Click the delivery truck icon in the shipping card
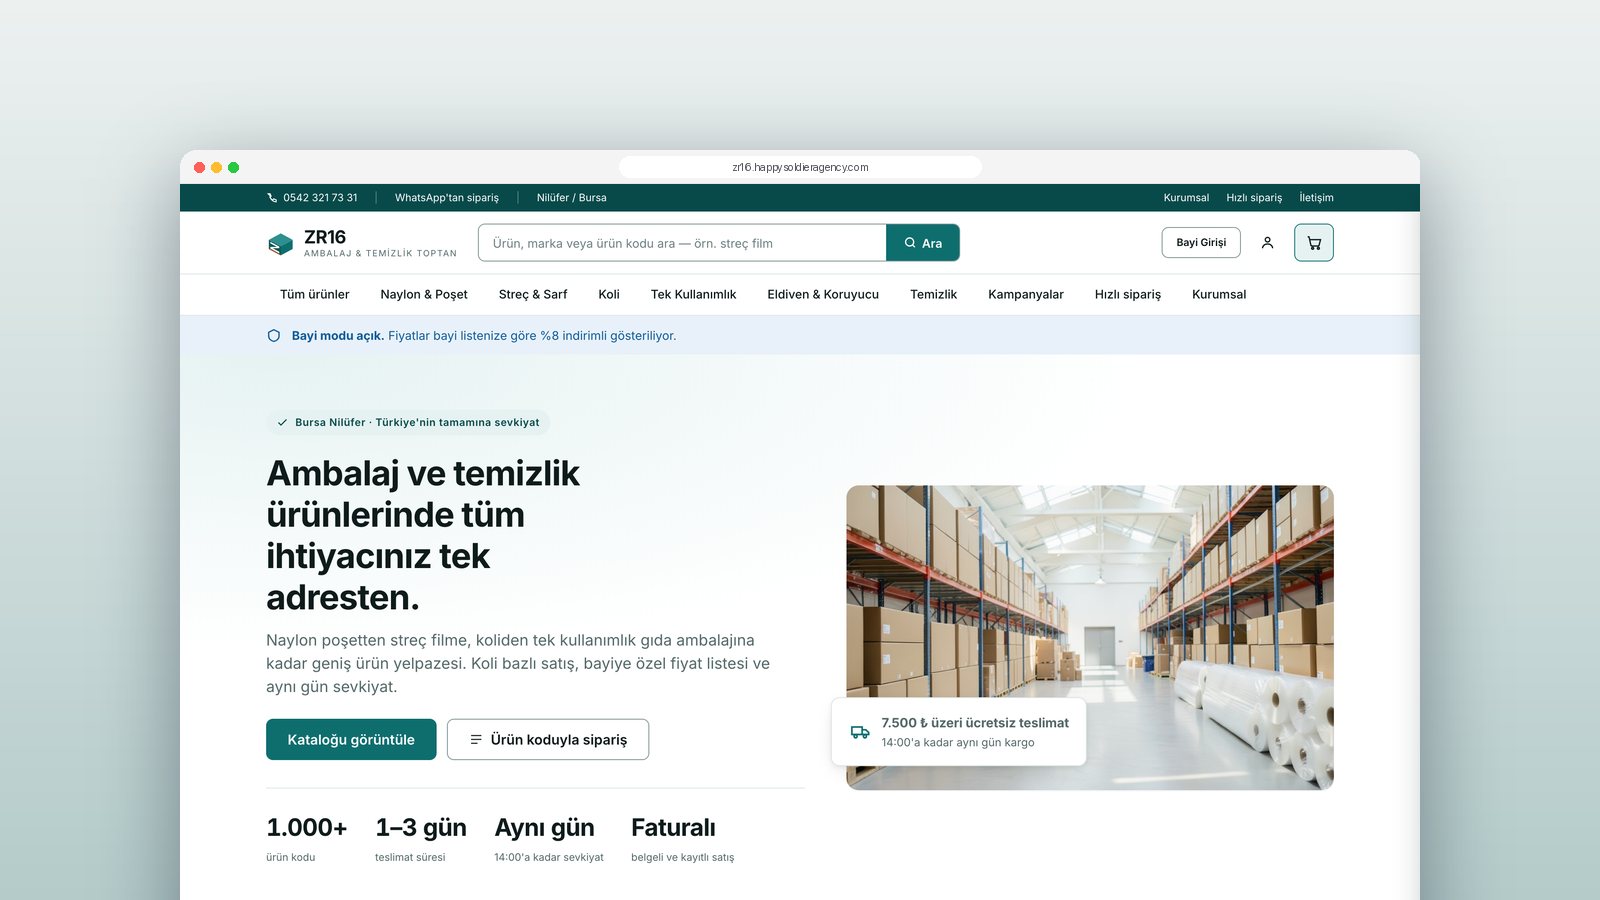1600x900 pixels. coord(860,732)
